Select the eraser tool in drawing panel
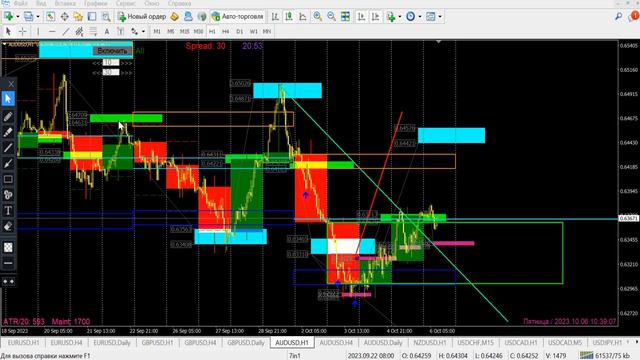640x360 pixels. [8, 226]
